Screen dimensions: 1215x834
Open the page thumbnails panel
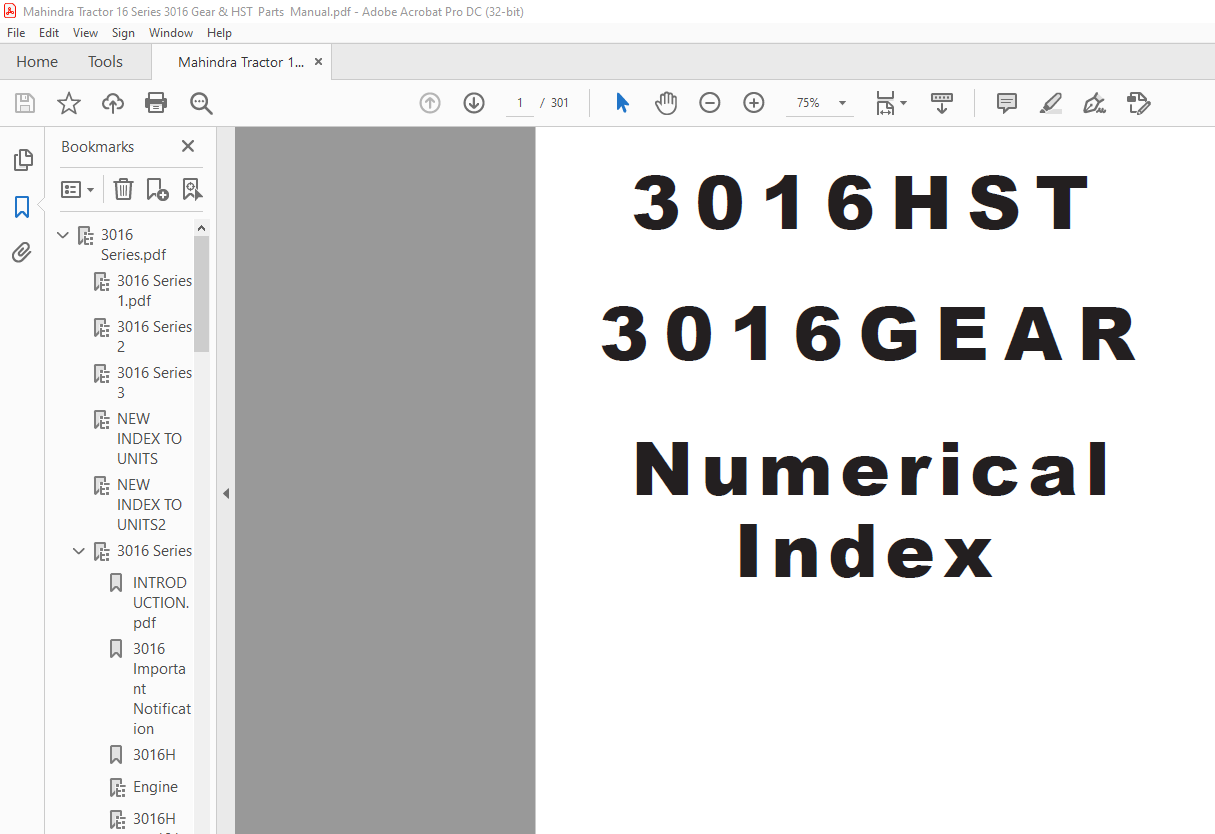[22, 160]
